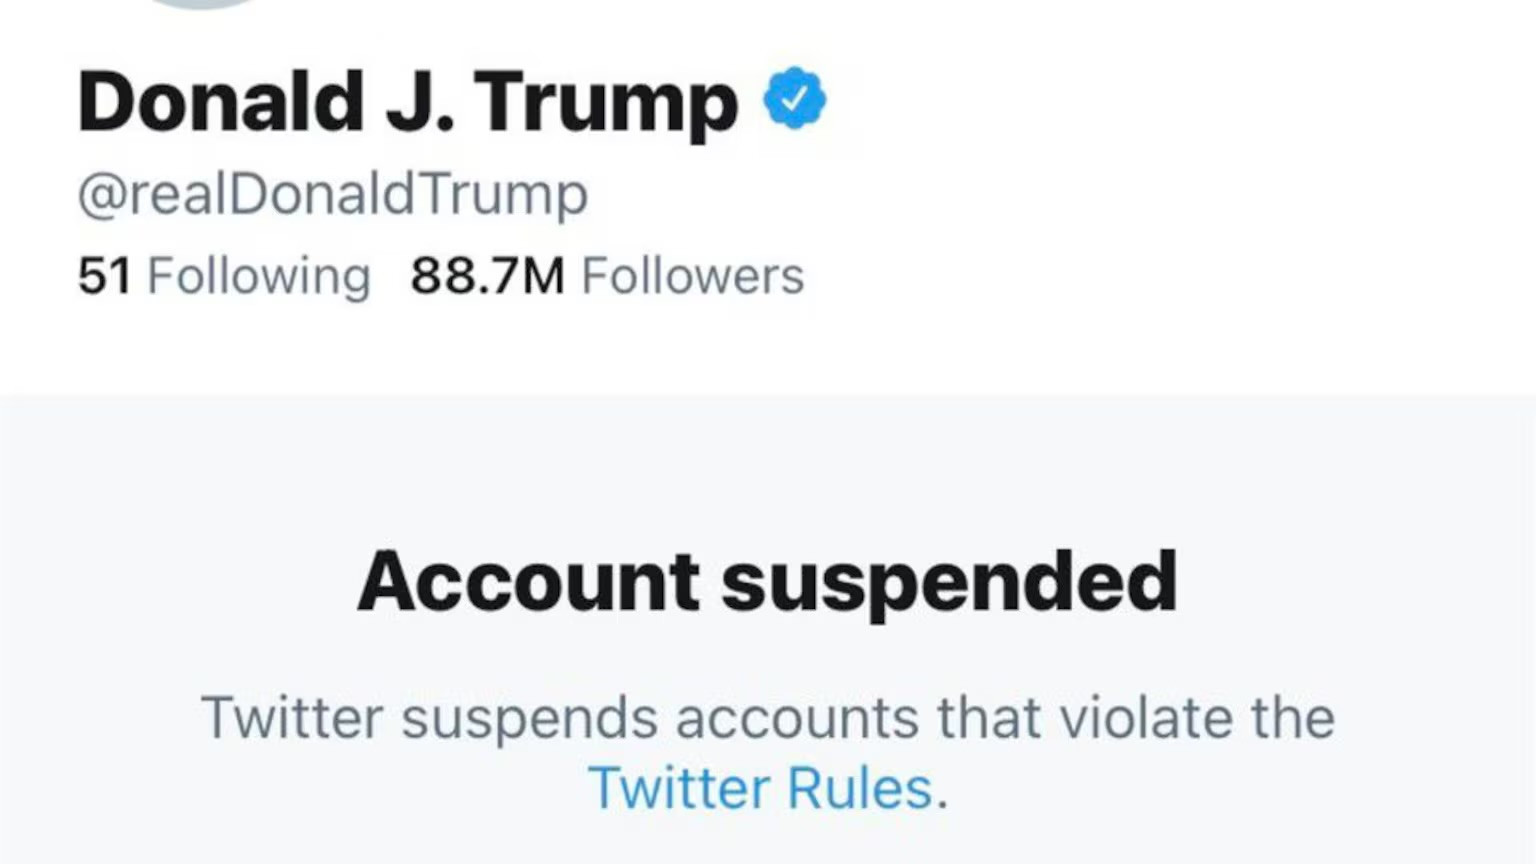The height and width of the screenshot is (864, 1536).
Task: Click the white checkmark inside verified badge
Action: click(x=795, y=98)
